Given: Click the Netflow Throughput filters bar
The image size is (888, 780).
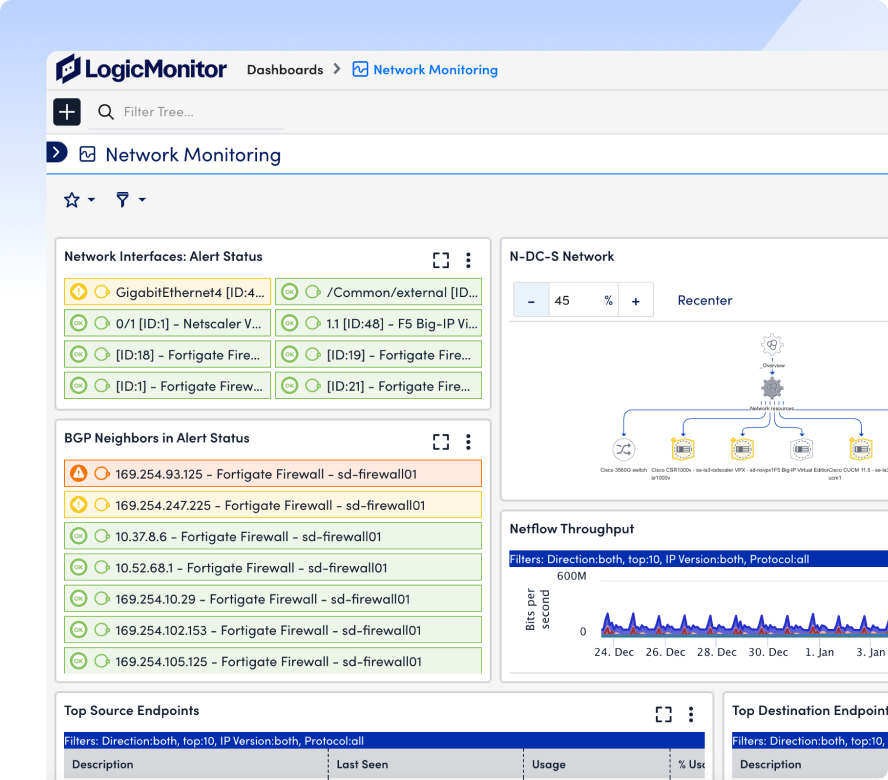Looking at the screenshot, I should (698, 559).
